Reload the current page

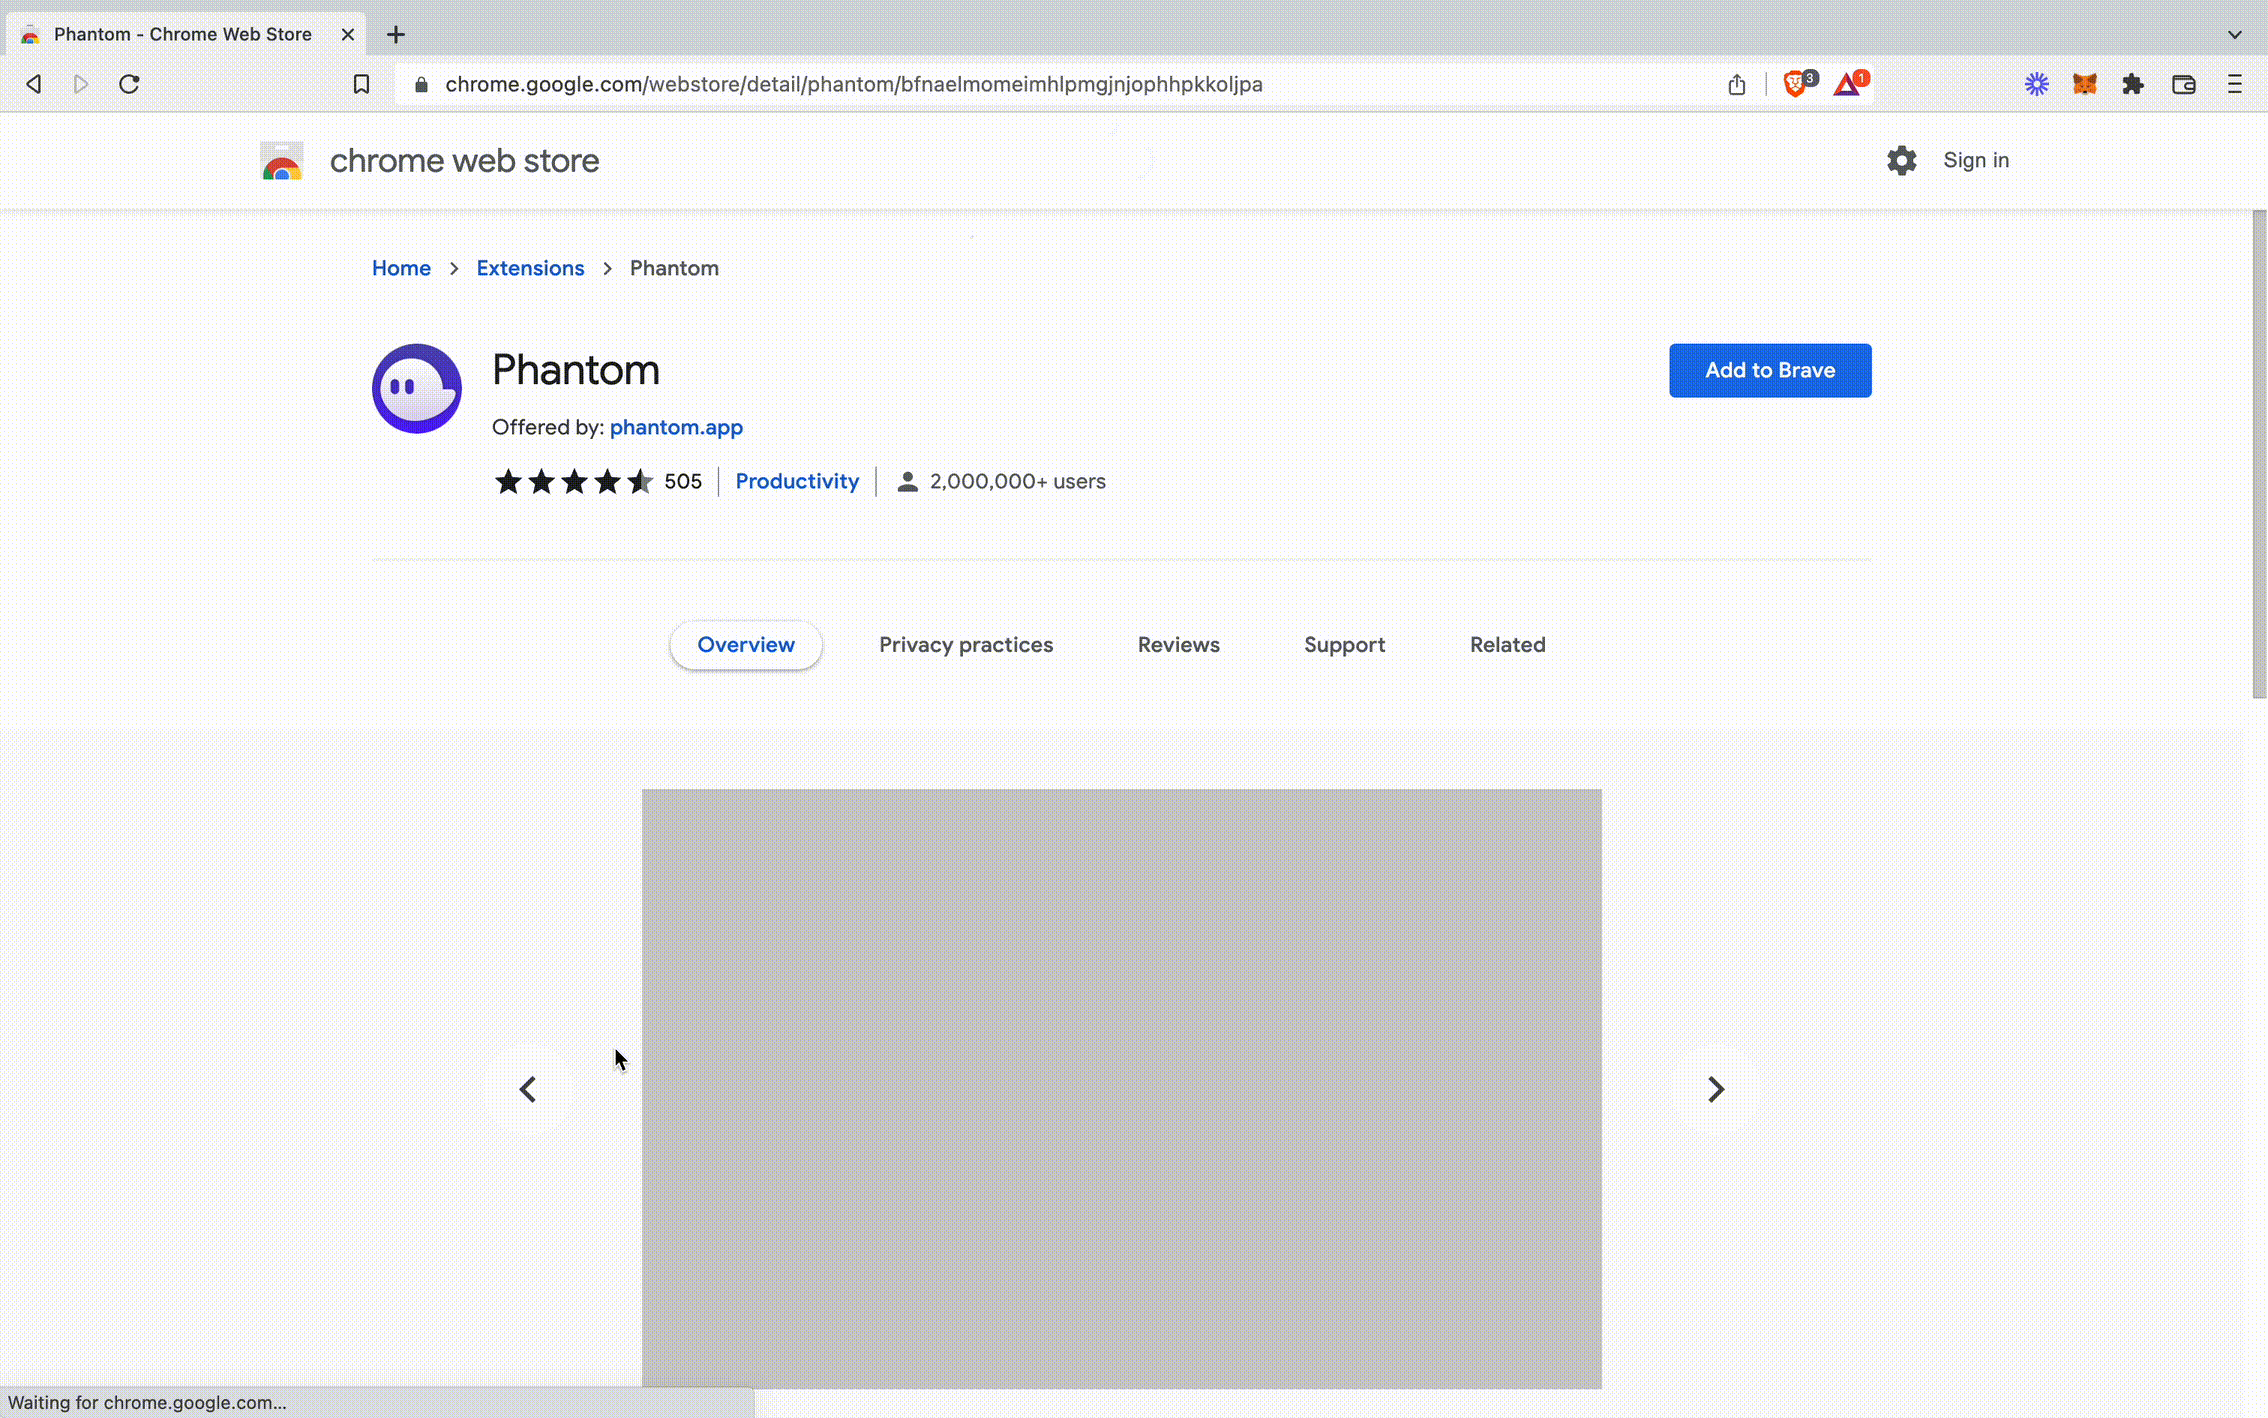click(129, 85)
